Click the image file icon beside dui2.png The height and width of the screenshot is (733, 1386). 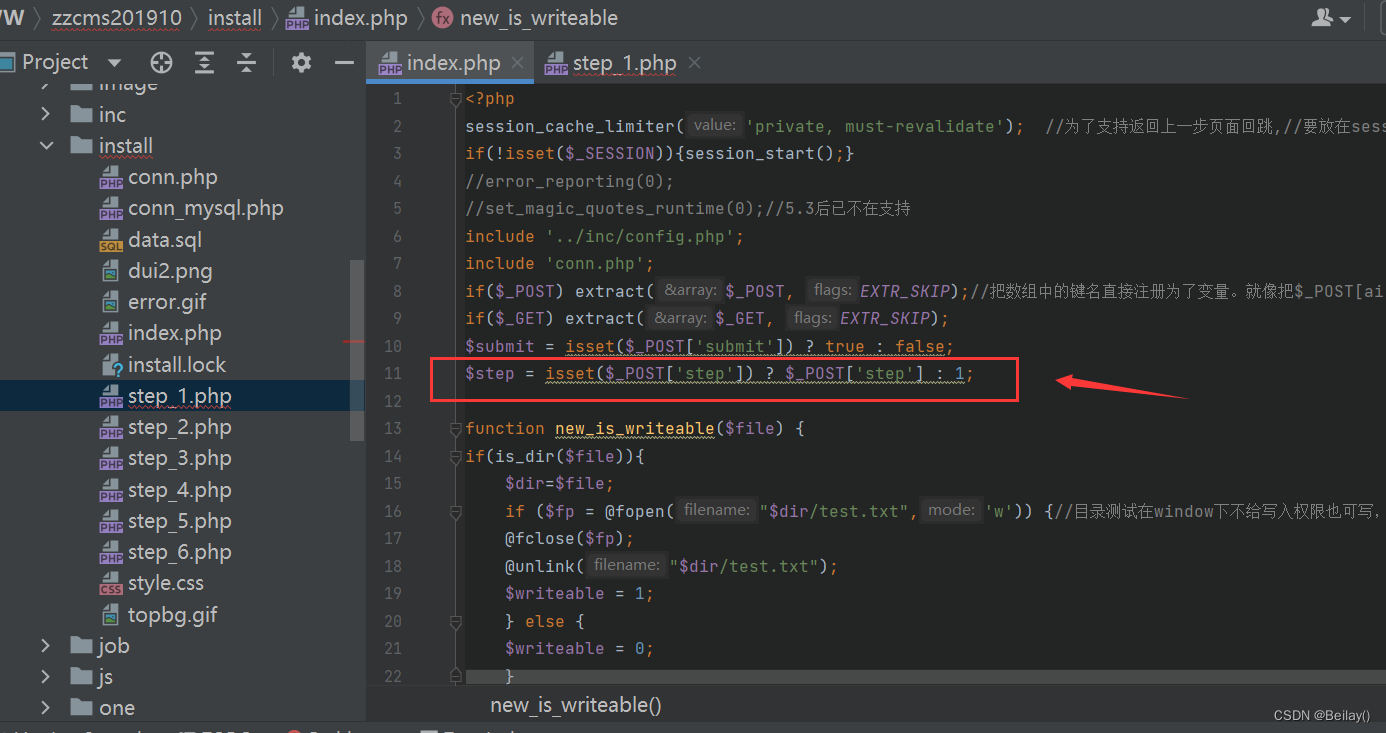click(x=111, y=272)
